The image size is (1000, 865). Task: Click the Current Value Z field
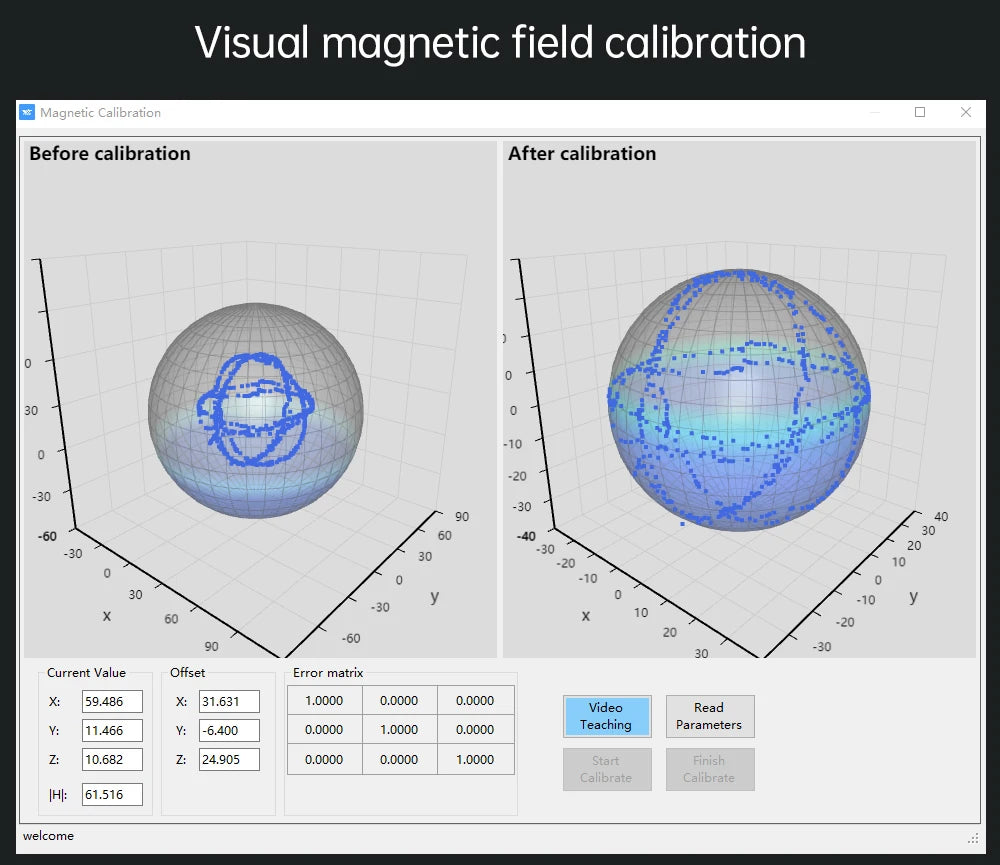pos(112,759)
